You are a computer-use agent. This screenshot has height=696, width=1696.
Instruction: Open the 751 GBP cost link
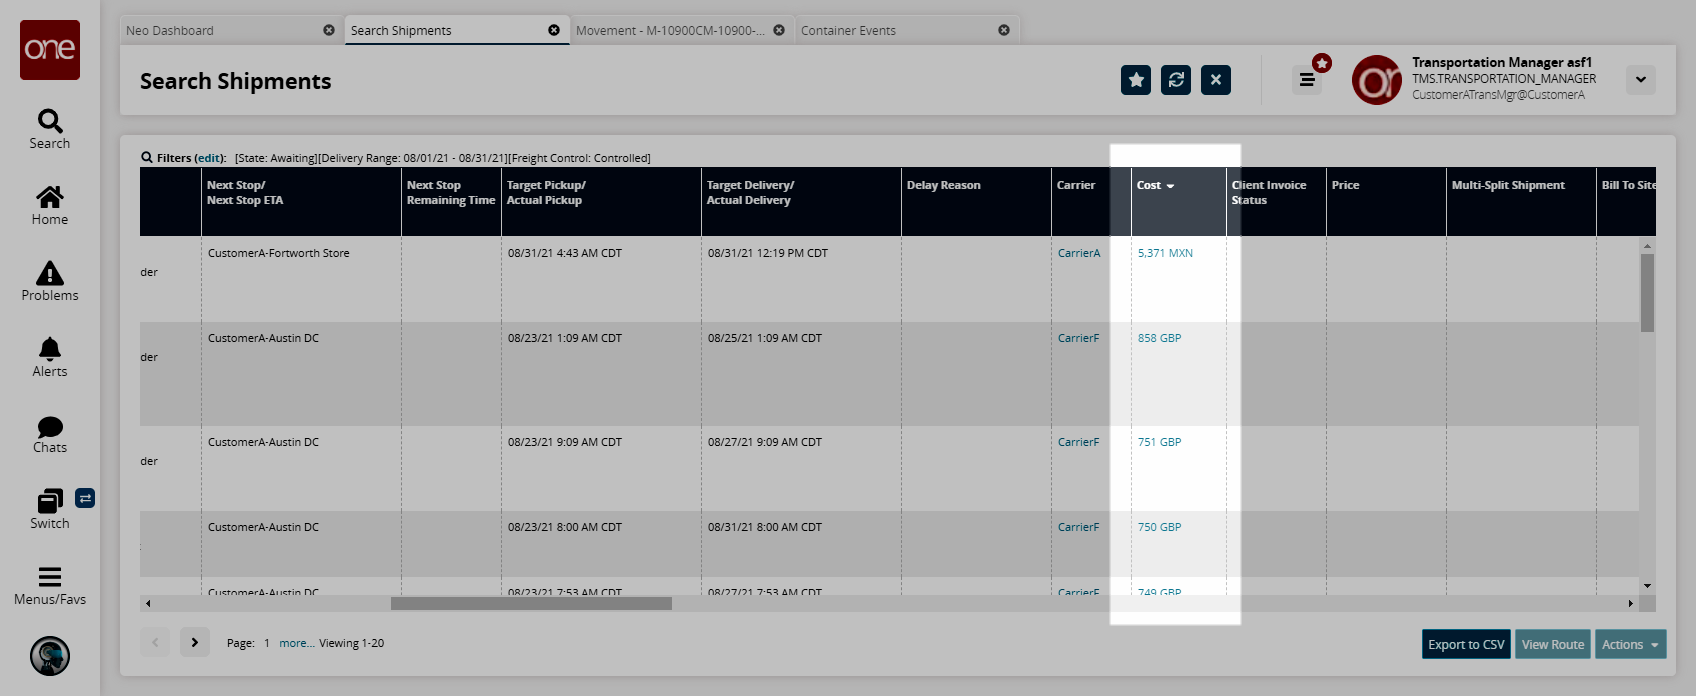pyautogui.click(x=1159, y=442)
